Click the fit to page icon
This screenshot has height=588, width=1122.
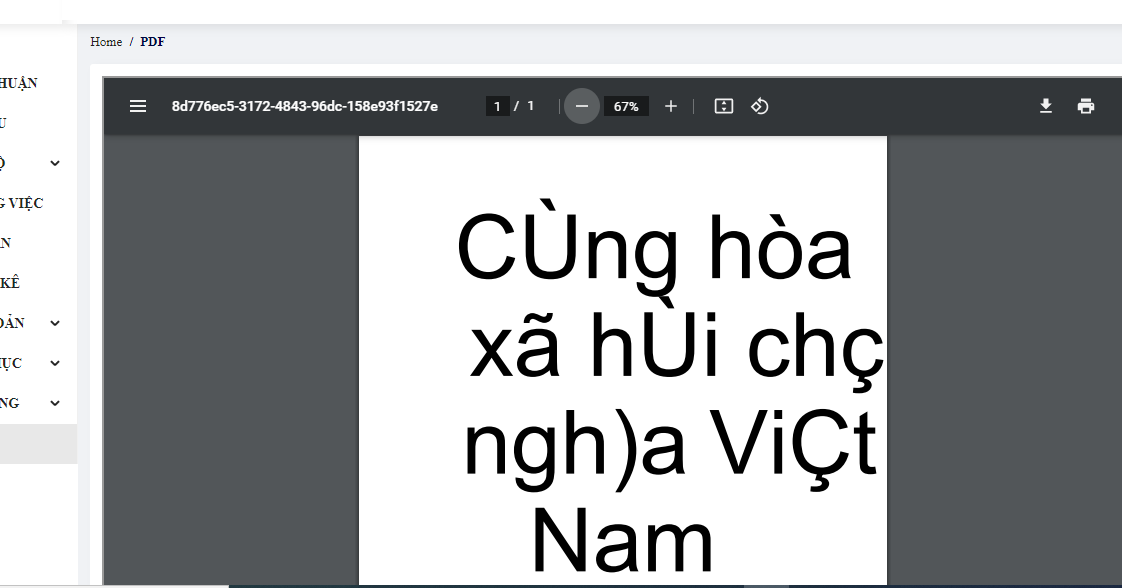click(723, 106)
